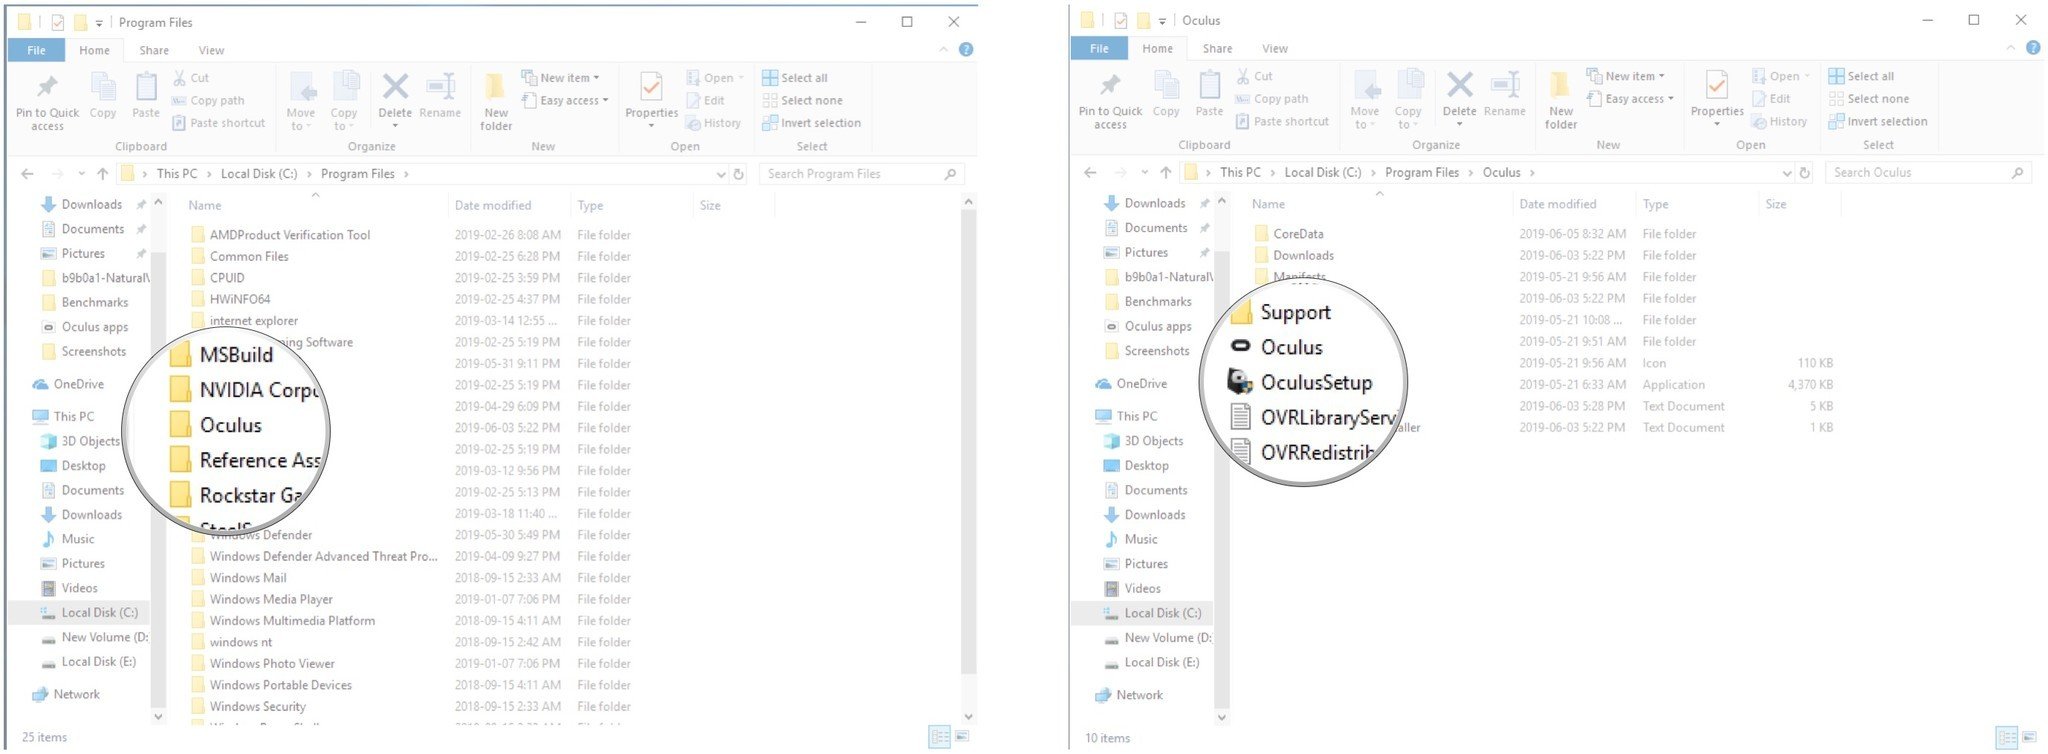
Task: Open Easy access dropdown in Program Files window
Action: click(x=565, y=100)
